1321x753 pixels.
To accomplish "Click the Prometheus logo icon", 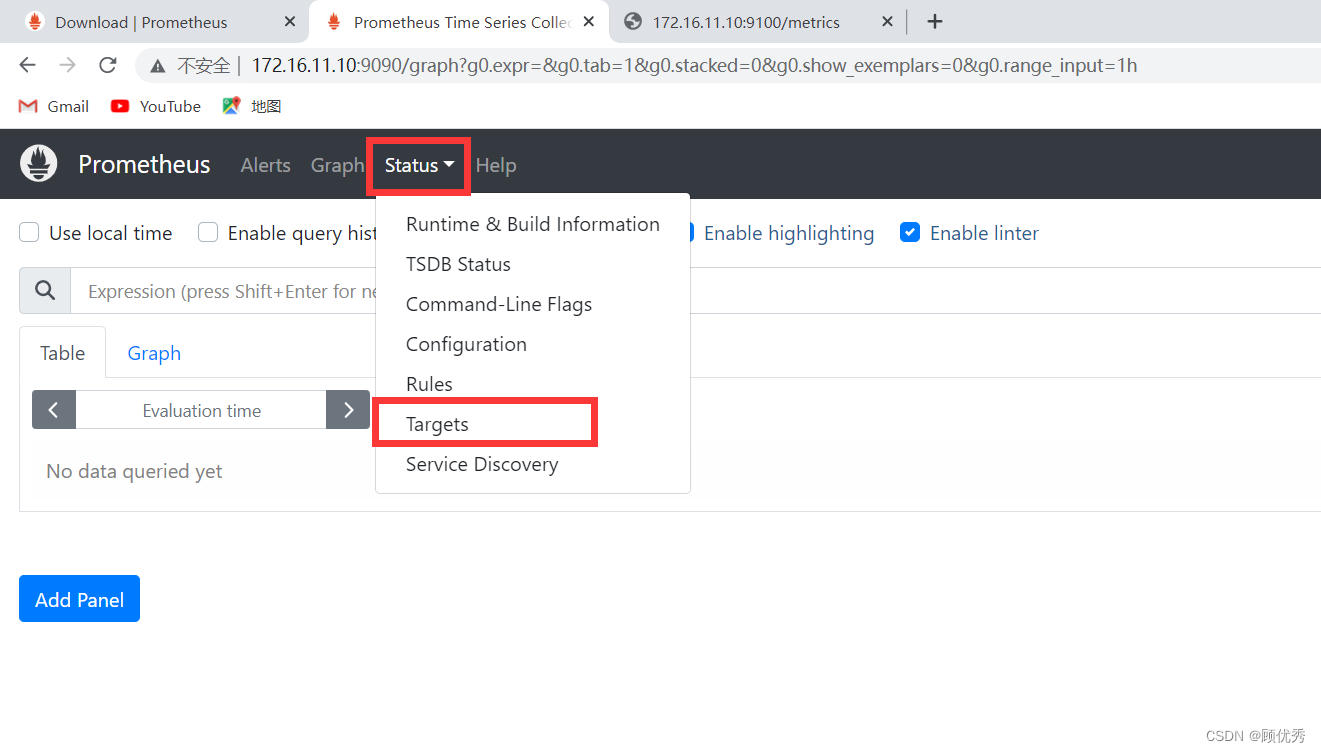I will tap(38, 163).
